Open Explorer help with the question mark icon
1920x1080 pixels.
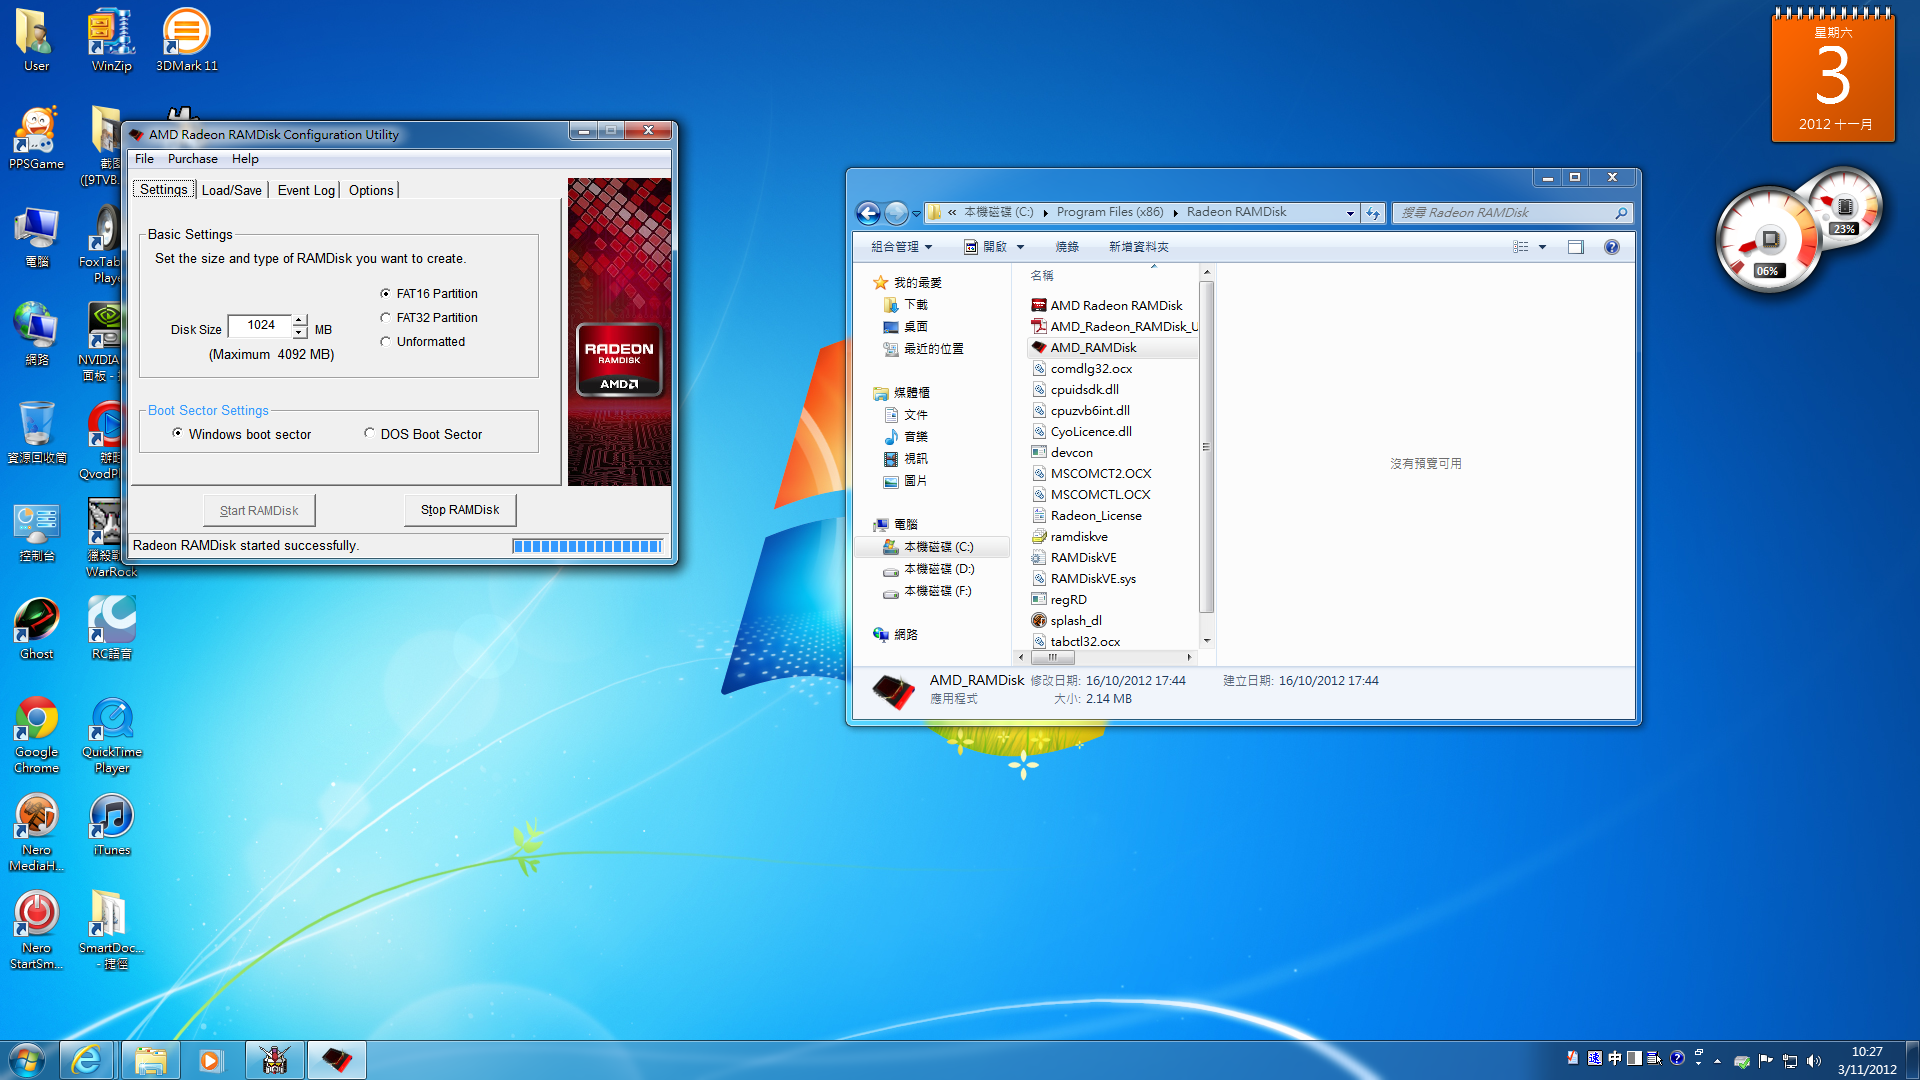[1611, 247]
